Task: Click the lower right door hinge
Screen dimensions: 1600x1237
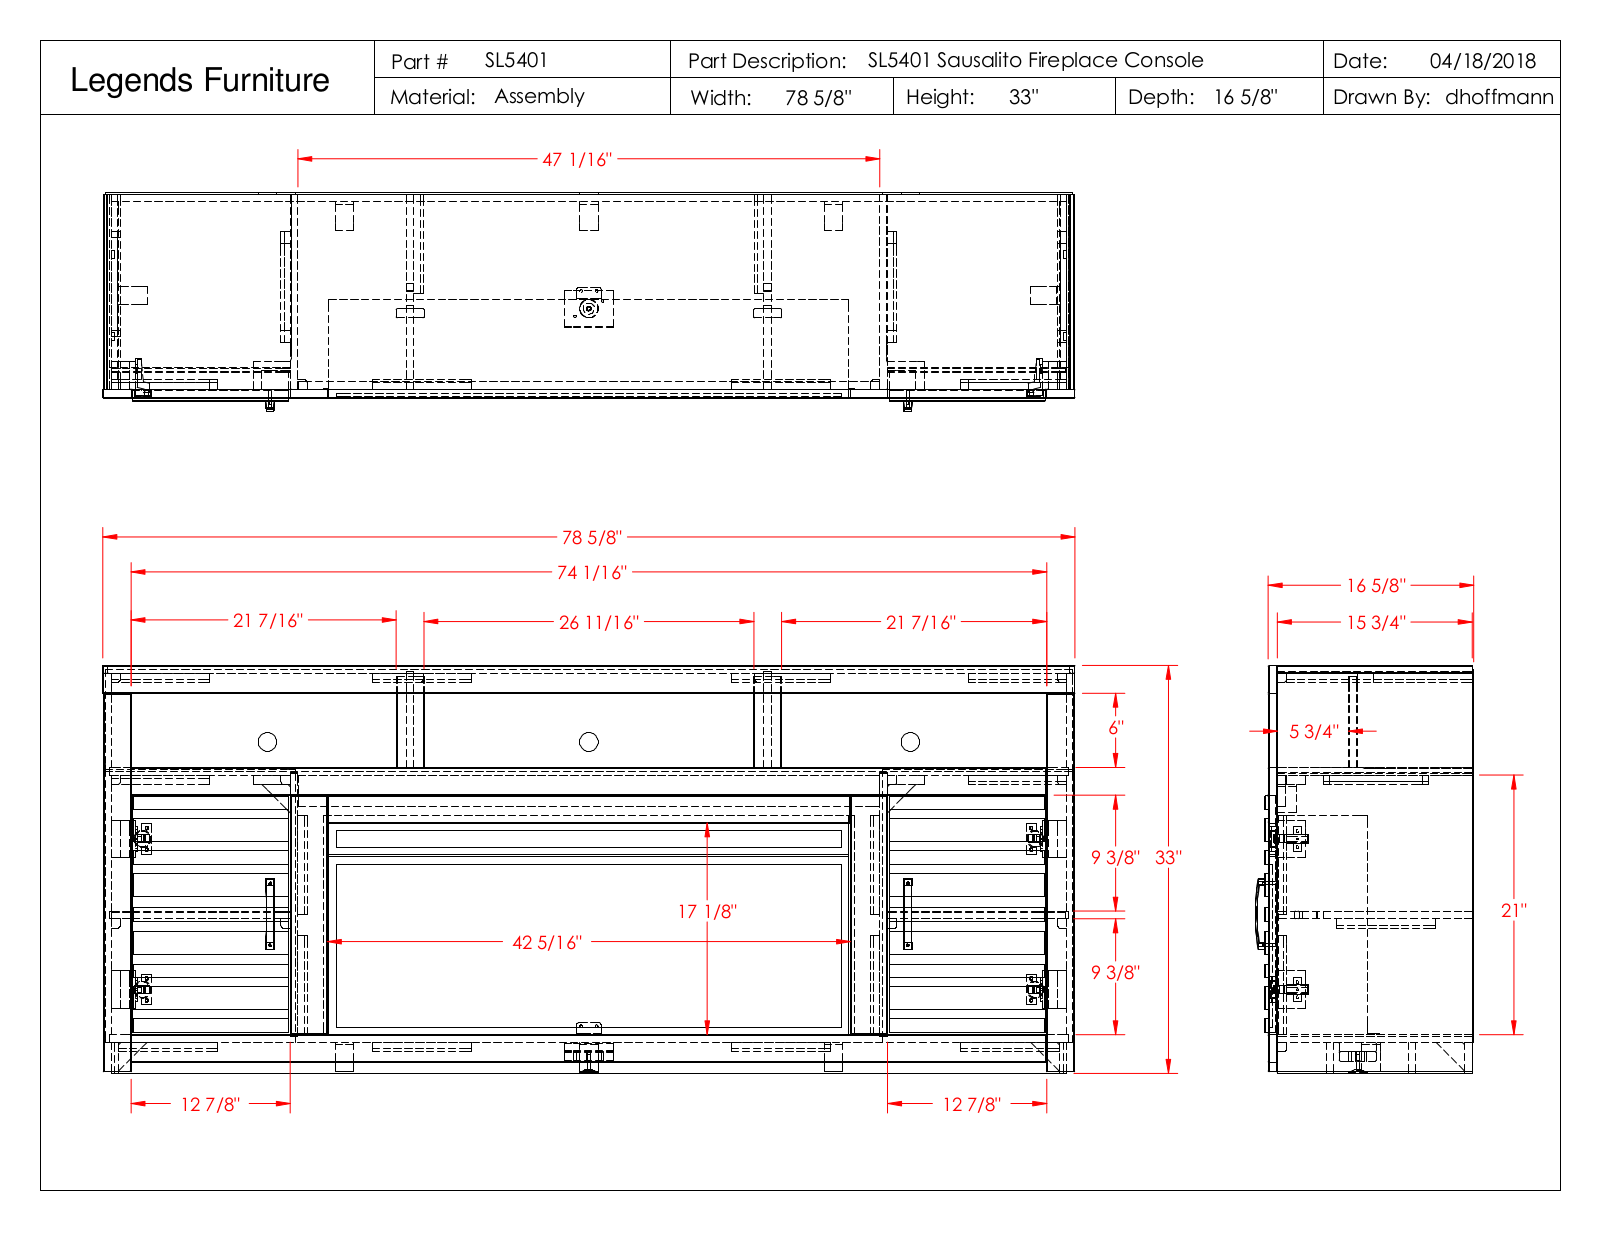Action: tap(1037, 989)
